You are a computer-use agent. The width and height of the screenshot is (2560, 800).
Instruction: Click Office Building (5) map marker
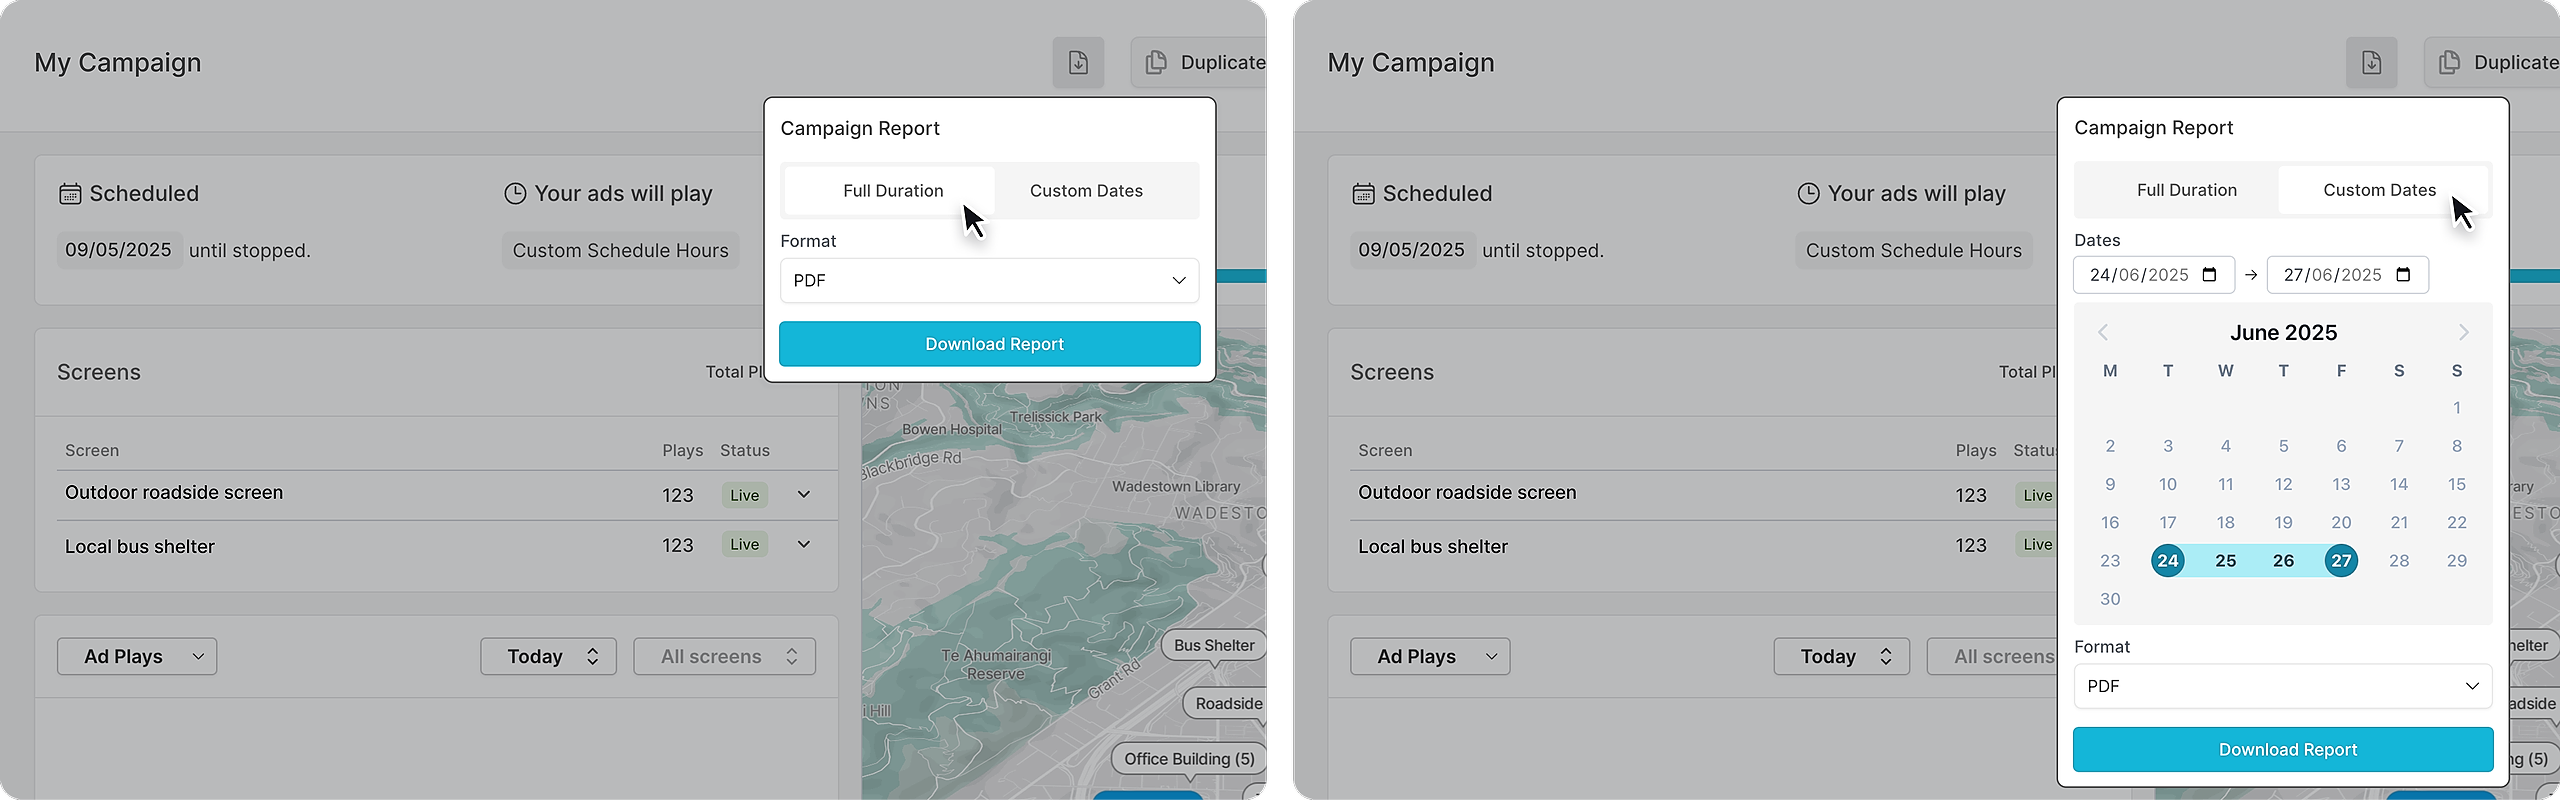(1189, 759)
